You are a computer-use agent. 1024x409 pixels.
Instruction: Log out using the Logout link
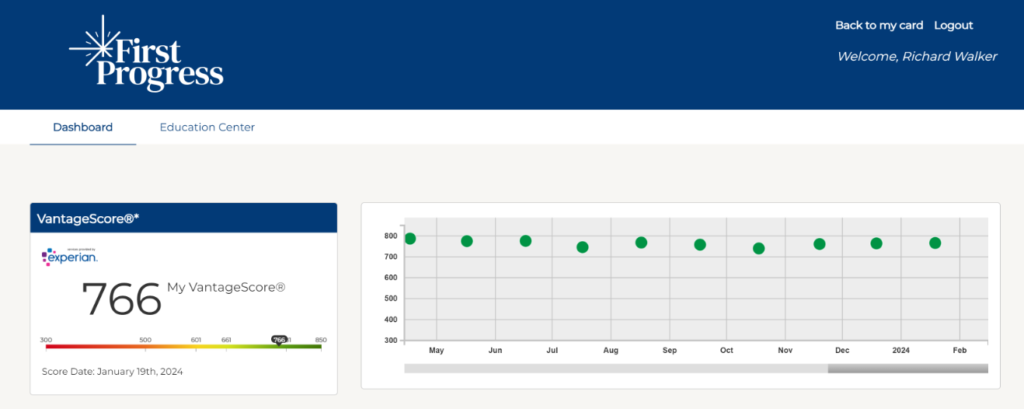pyautogui.click(x=953, y=25)
